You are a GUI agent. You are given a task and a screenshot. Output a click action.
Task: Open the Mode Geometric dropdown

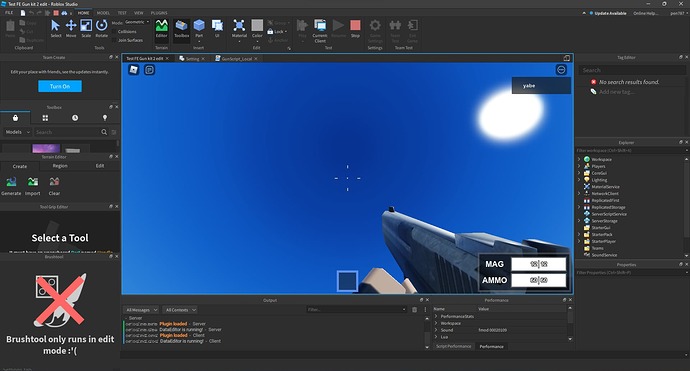click(137, 22)
